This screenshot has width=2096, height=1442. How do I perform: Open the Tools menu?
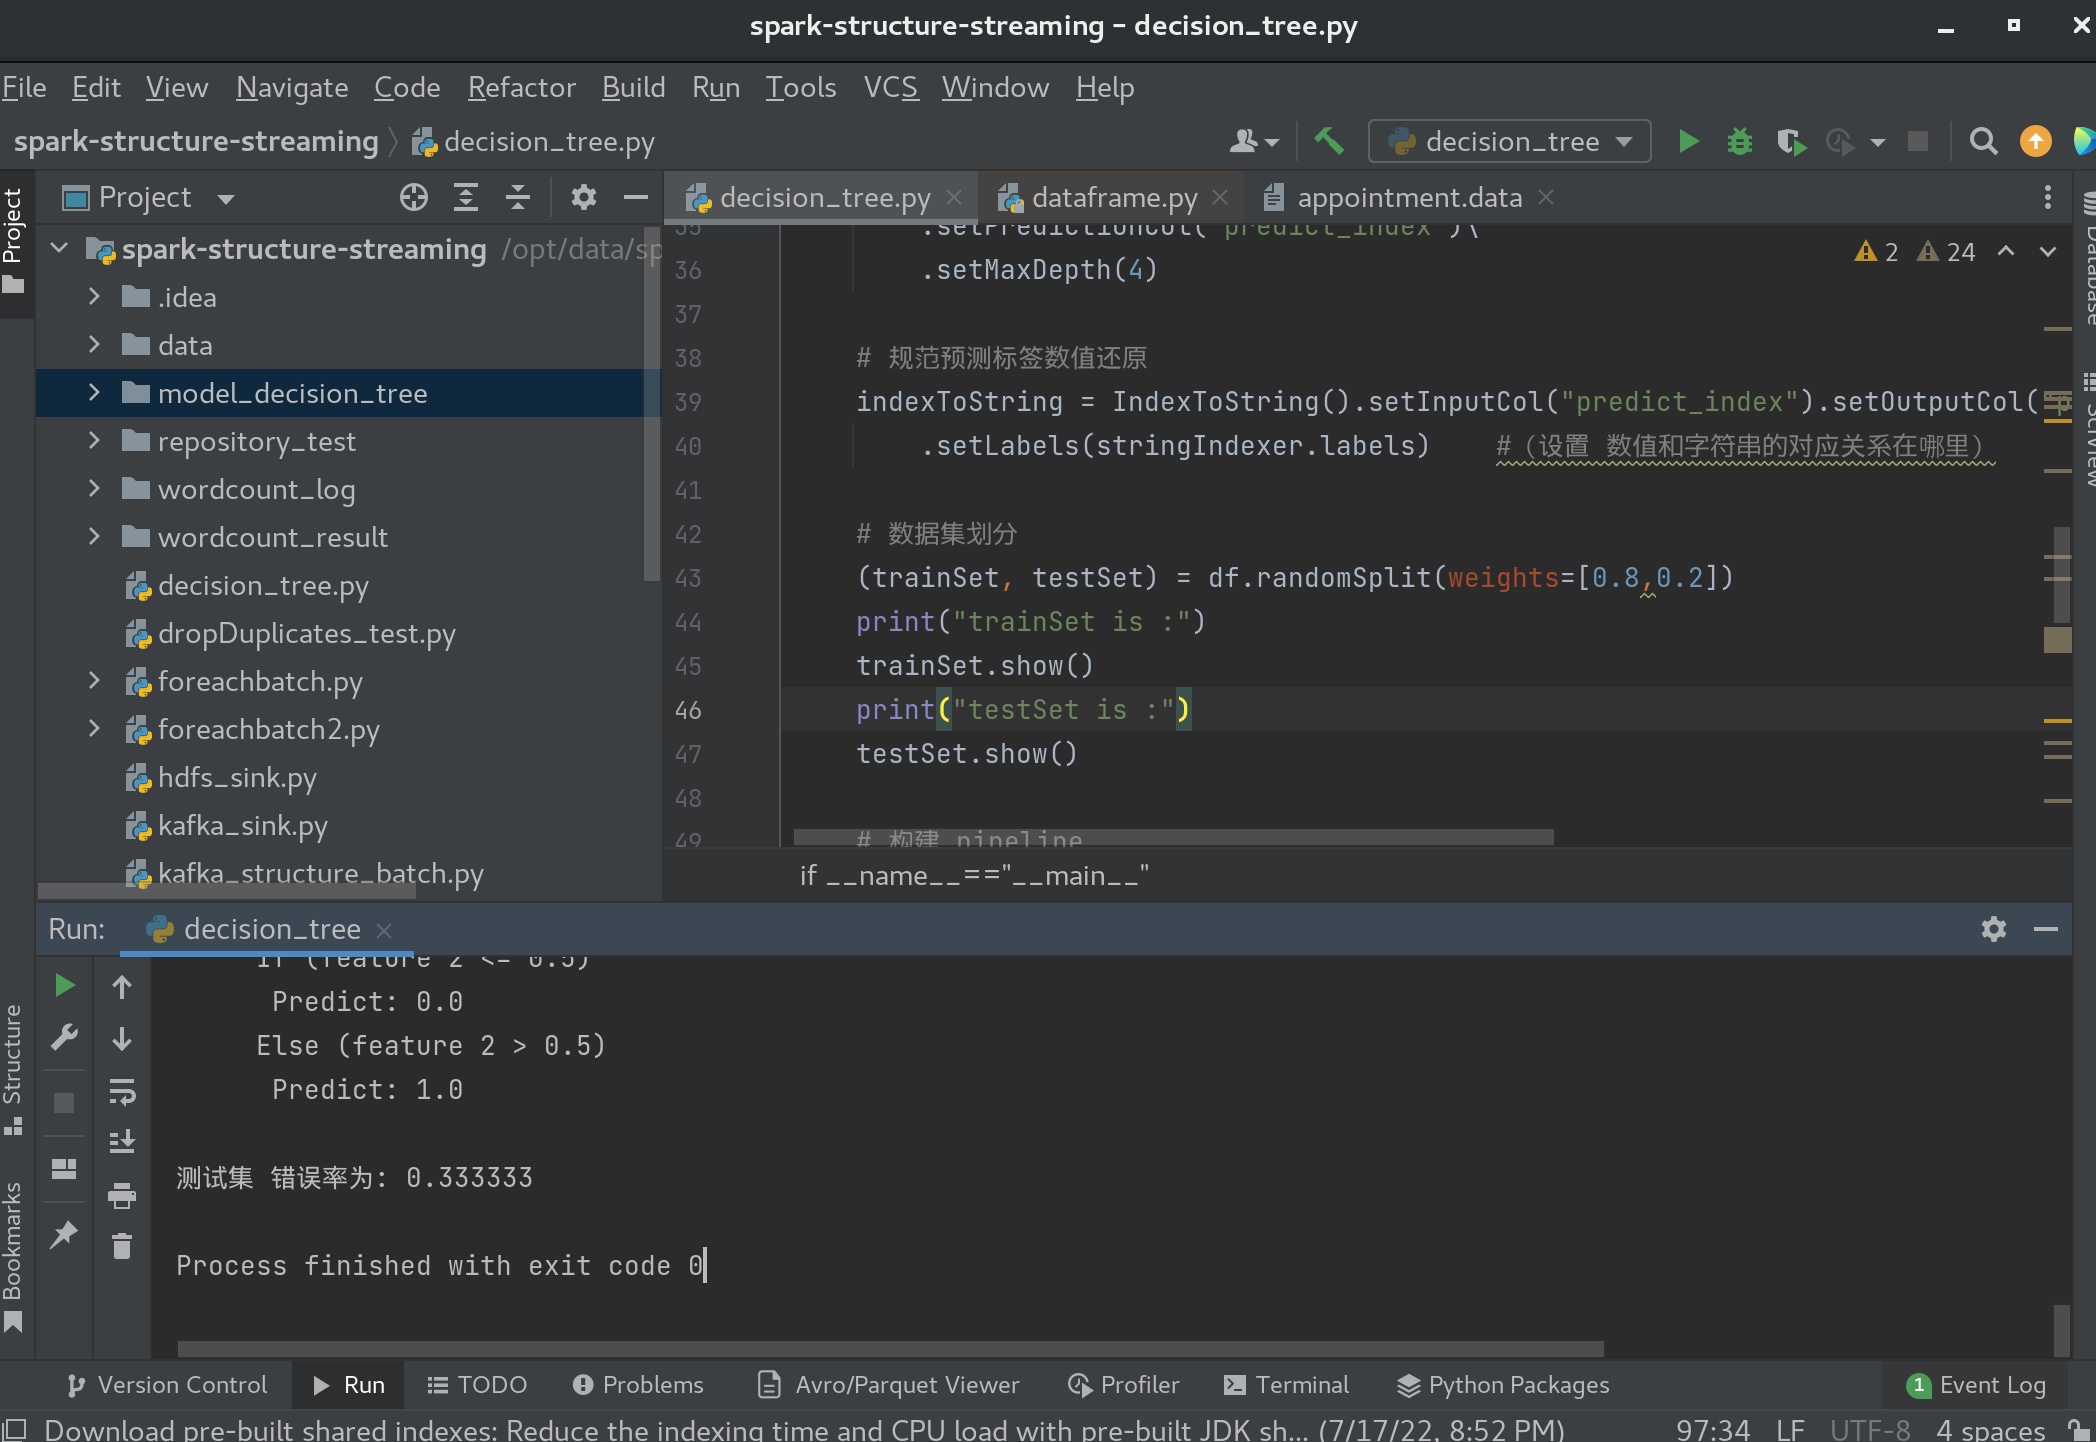tap(801, 88)
